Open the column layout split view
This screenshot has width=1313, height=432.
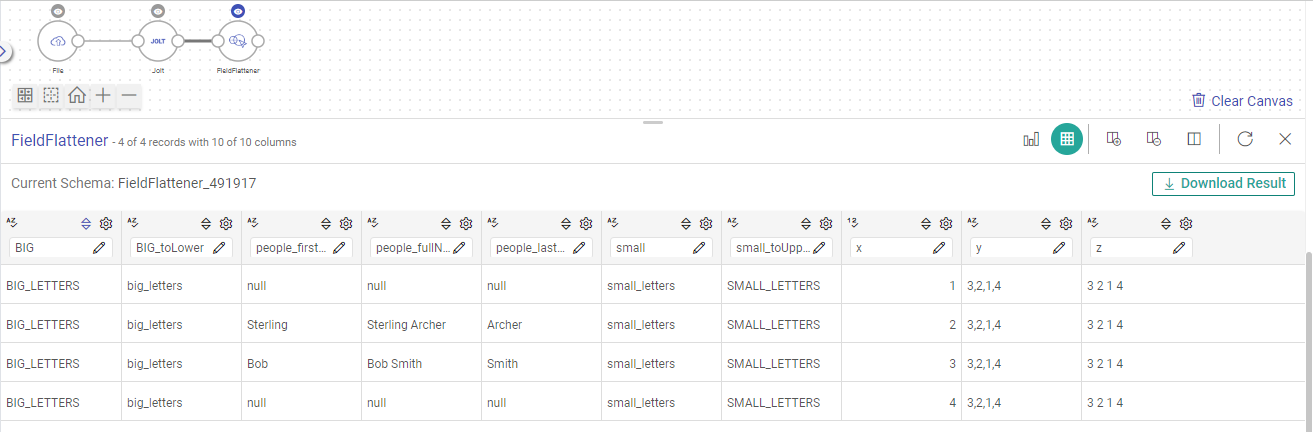(x=1194, y=139)
